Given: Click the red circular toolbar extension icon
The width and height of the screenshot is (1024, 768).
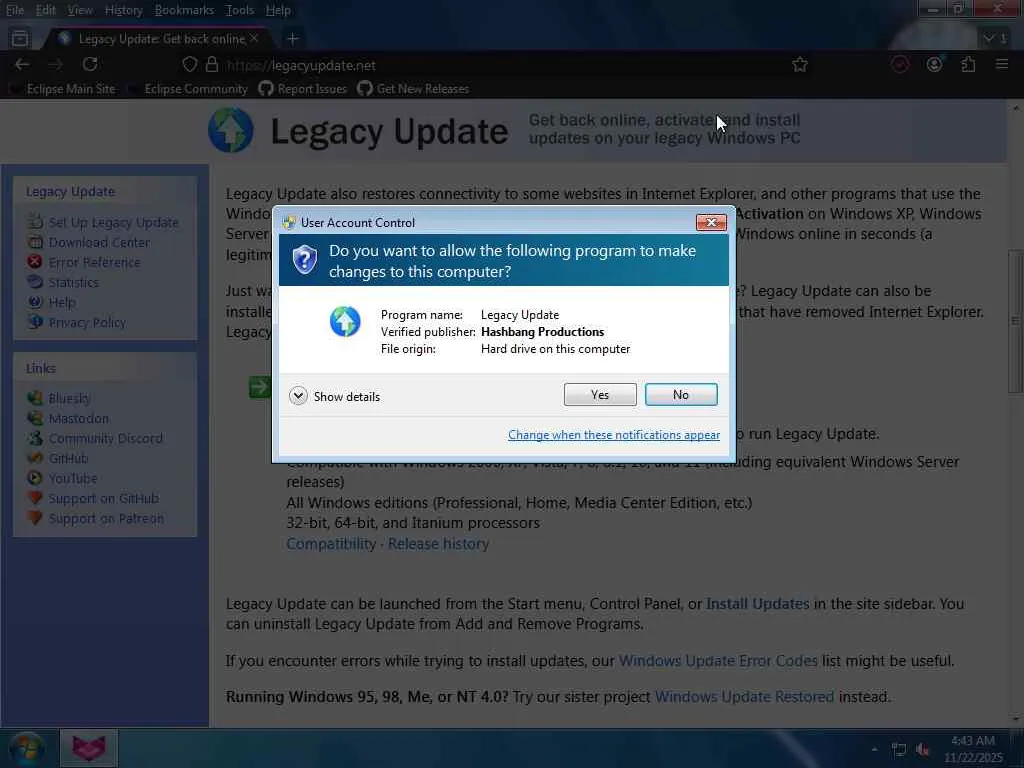Looking at the screenshot, I should point(900,64).
